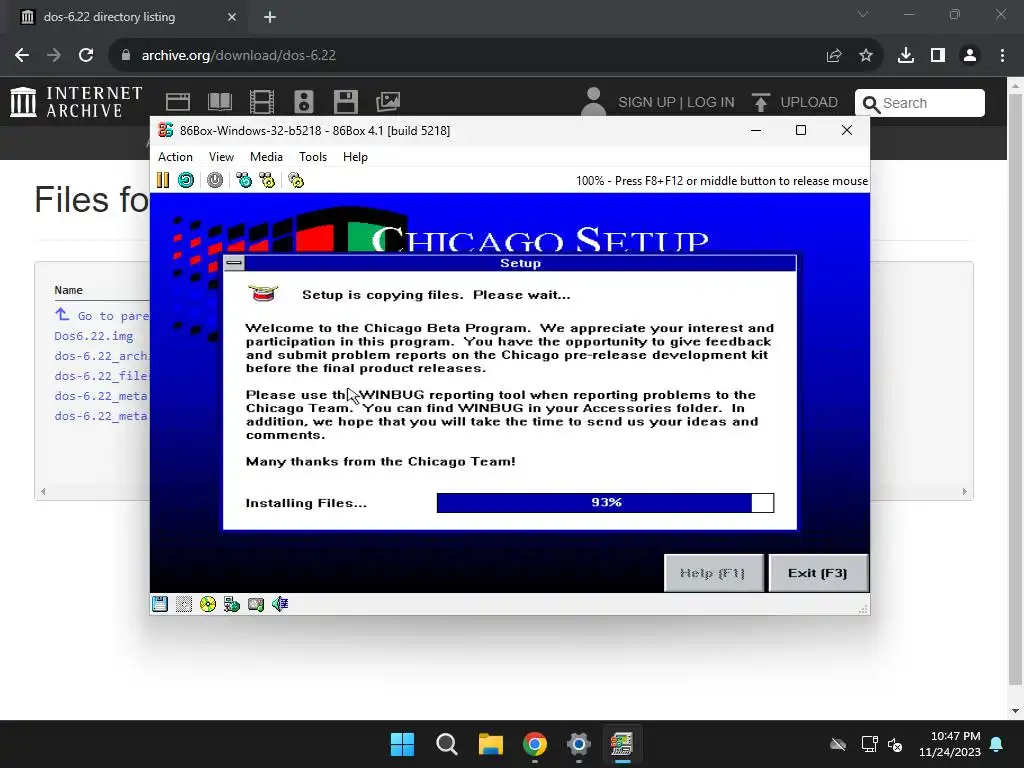
Task: Click the dos-6.22_arch file link
Action: 102,356
